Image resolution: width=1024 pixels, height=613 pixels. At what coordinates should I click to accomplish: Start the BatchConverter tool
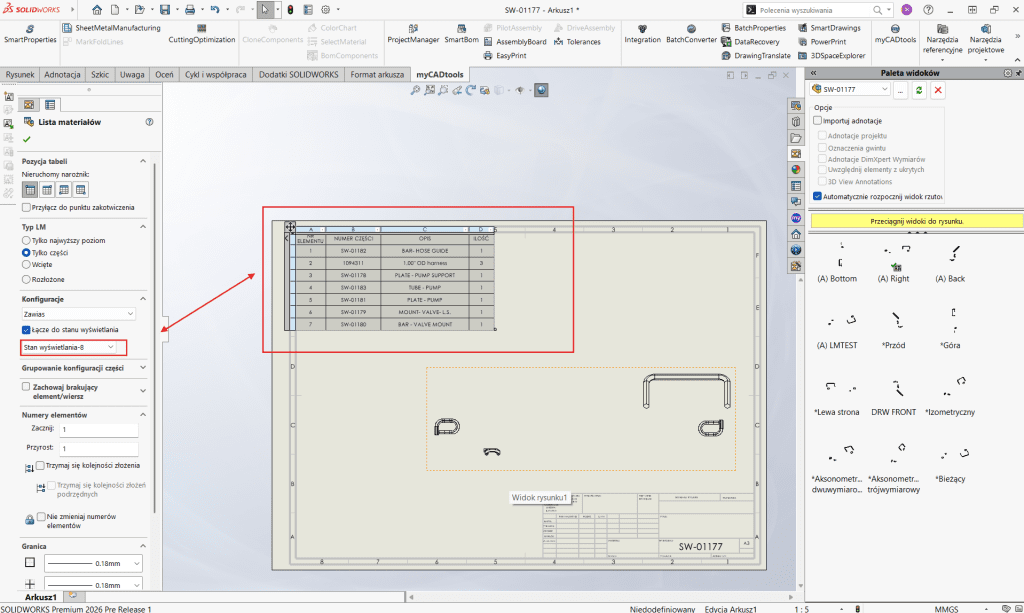click(692, 33)
